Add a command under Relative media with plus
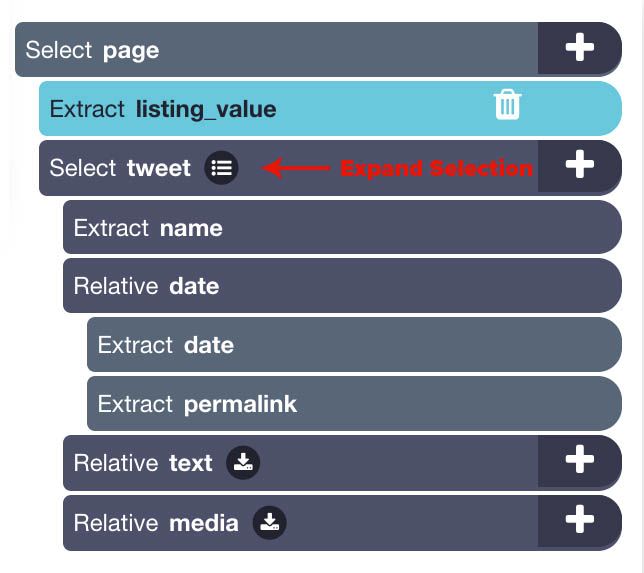Viewport: 644px width, 573px height. click(580, 520)
